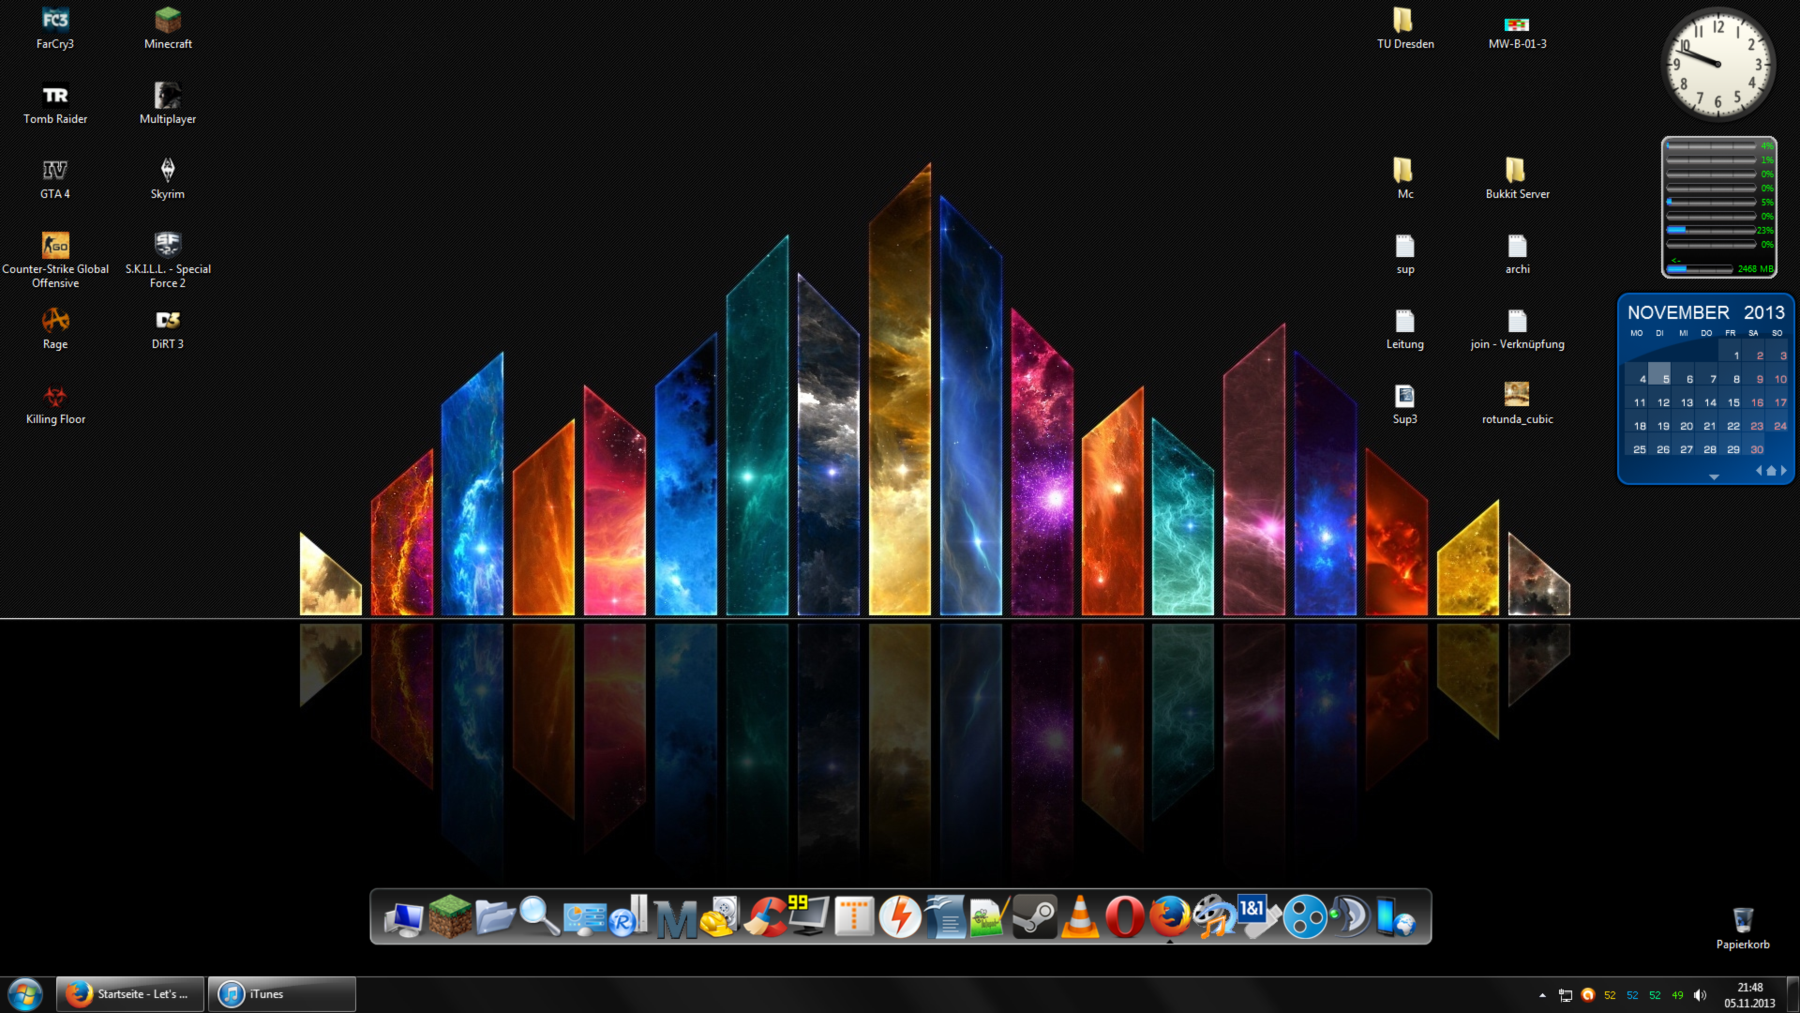The image size is (1800, 1013).
Task: Click the calendar gadget home button
Action: point(1771,470)
